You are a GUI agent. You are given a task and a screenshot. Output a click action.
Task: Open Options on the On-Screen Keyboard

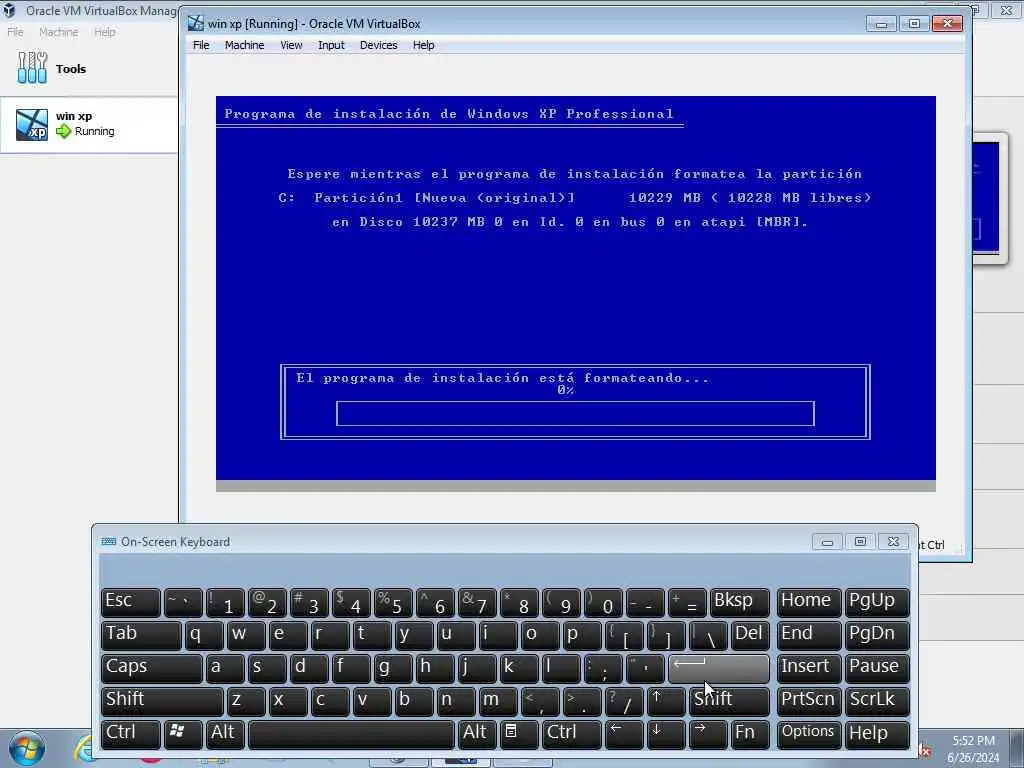tap(808, 733)
